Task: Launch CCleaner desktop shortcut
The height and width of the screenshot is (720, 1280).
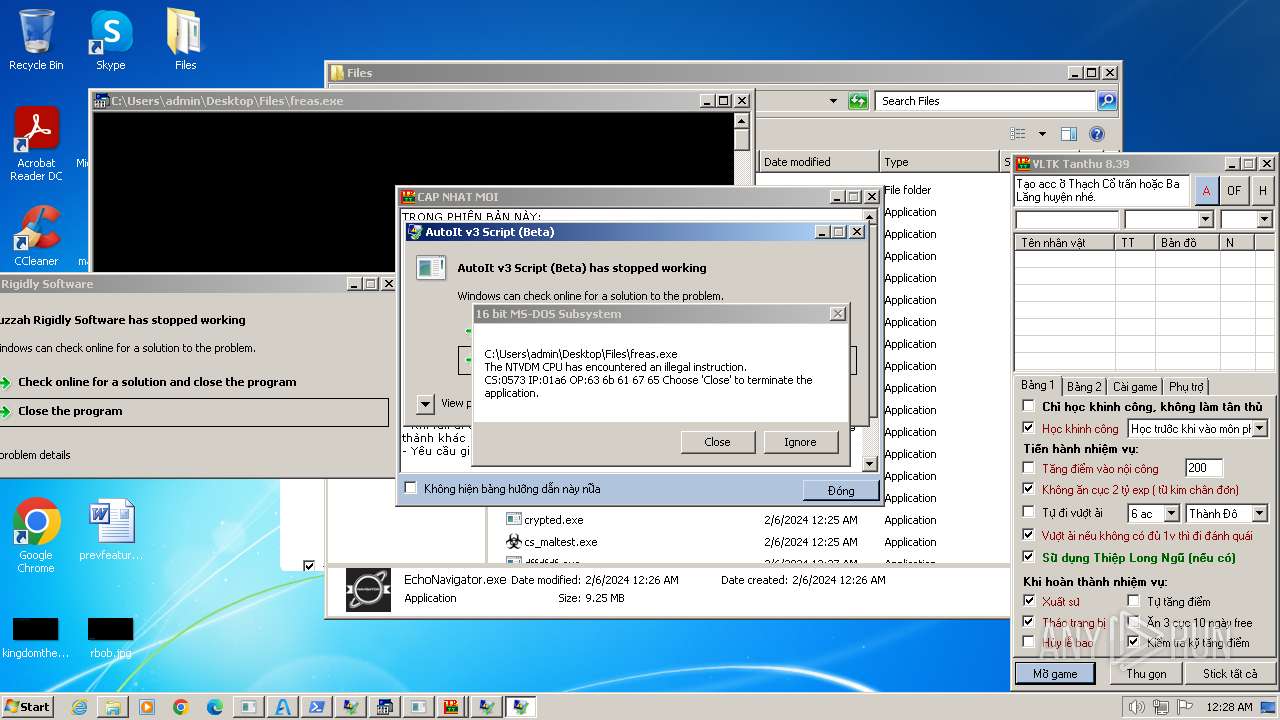Action: 36,236
